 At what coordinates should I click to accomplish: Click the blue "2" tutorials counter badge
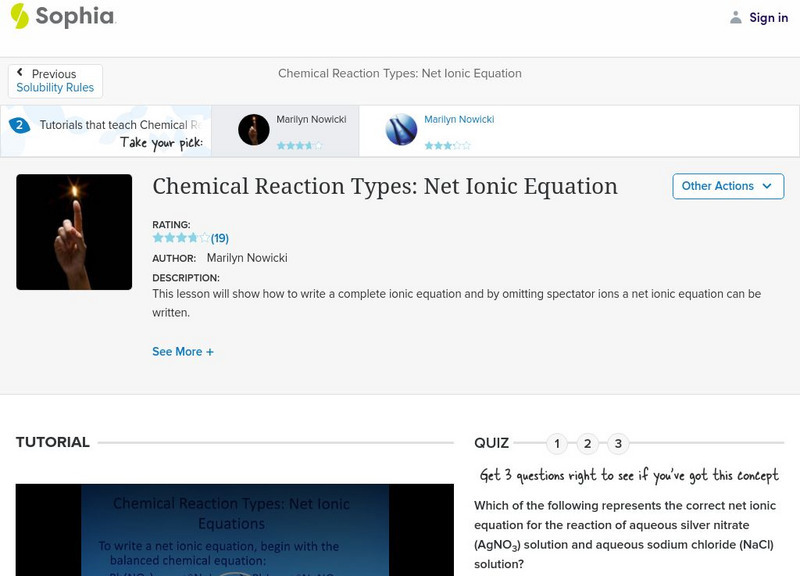click(18, 124)
